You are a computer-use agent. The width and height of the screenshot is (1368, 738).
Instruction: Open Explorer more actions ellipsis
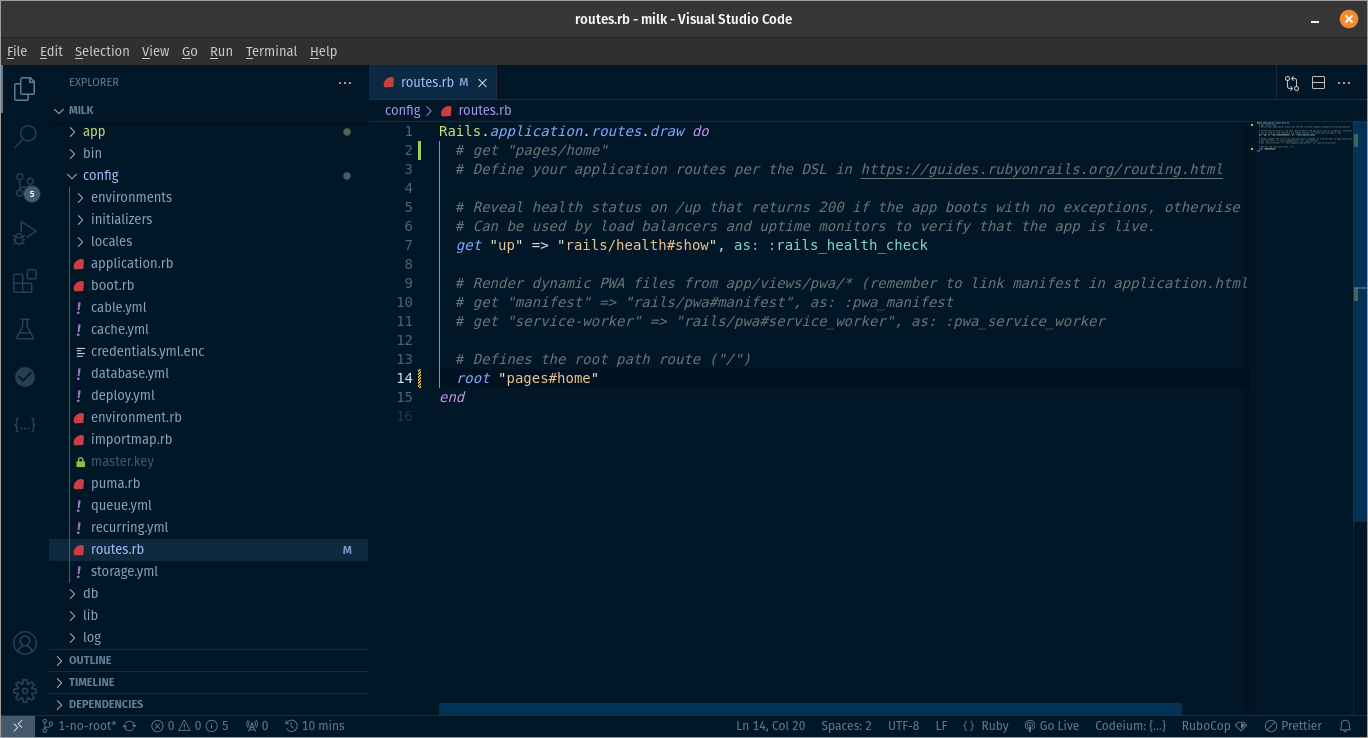point(345,83)
